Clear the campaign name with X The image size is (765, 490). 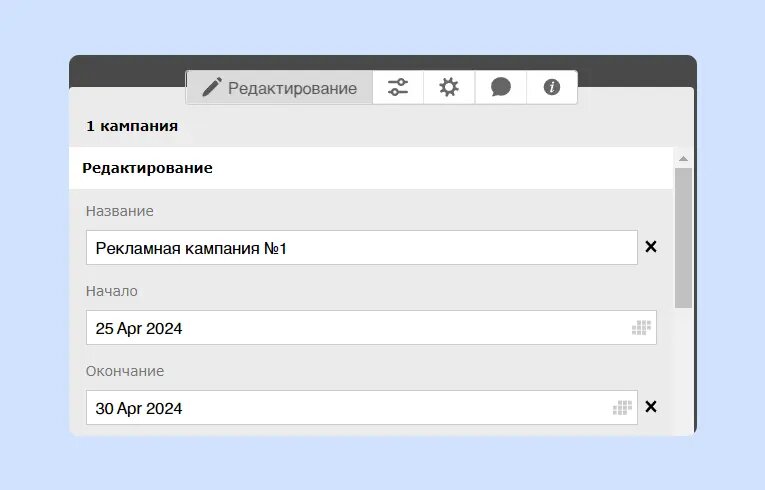(x=651, y=247)
